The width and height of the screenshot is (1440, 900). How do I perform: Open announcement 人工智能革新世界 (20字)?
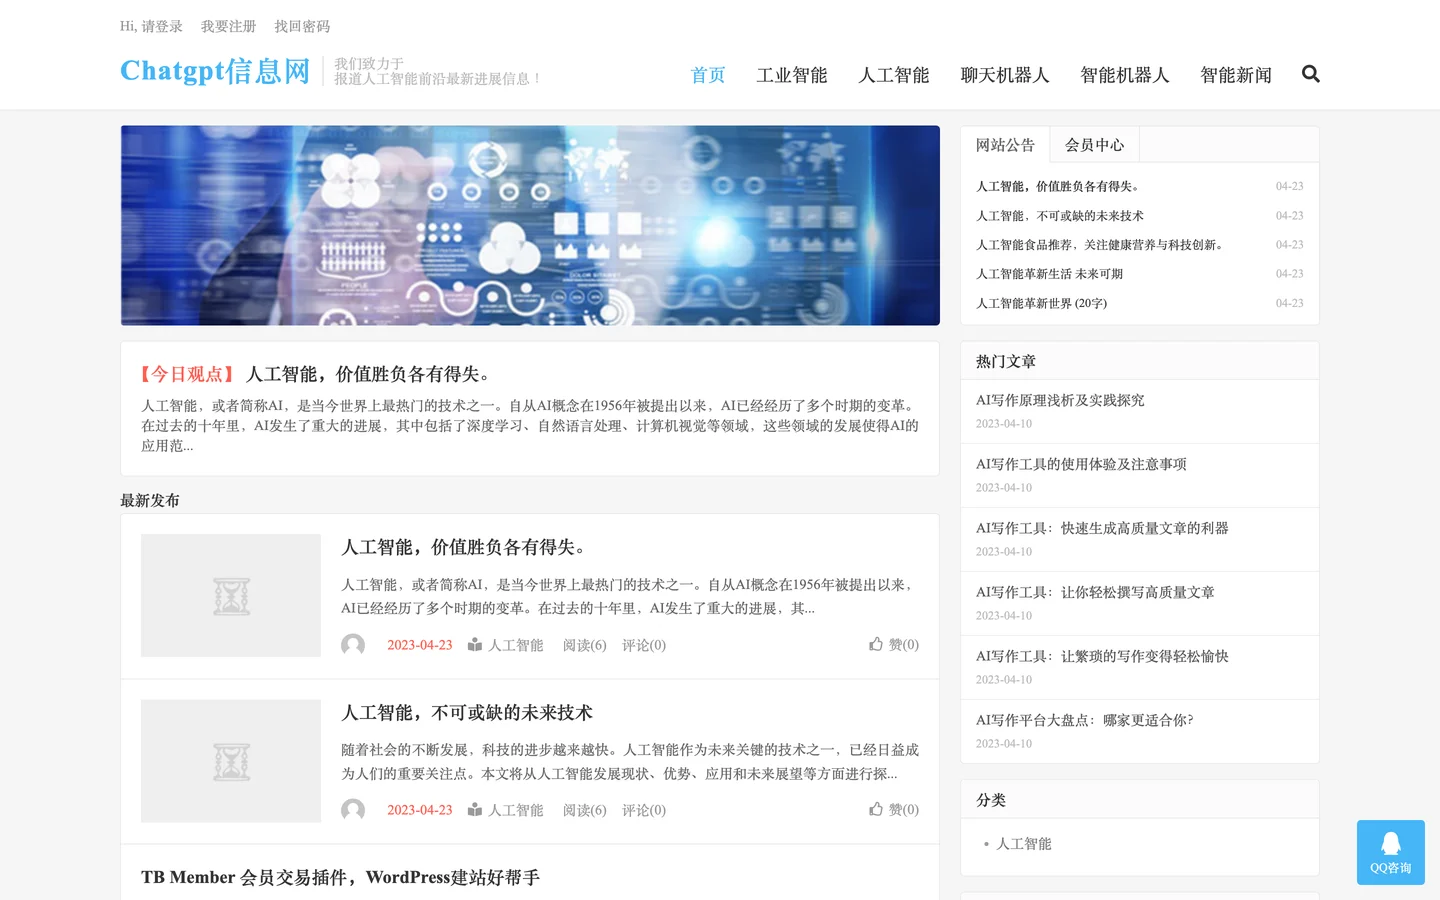1042,303
